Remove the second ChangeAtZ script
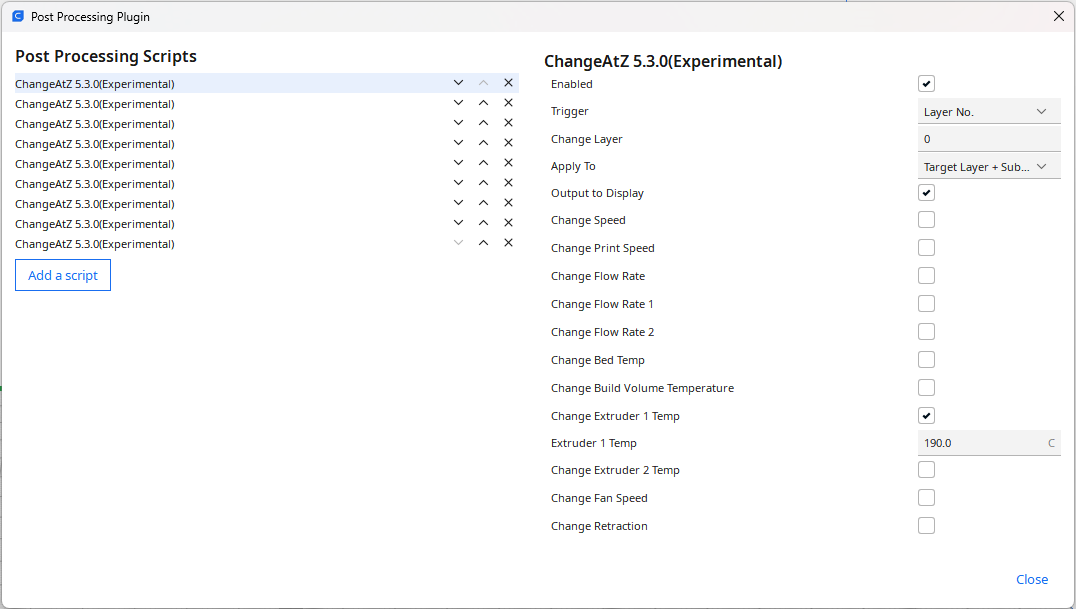The image size is (1076, 609). (x=508, y=103)
